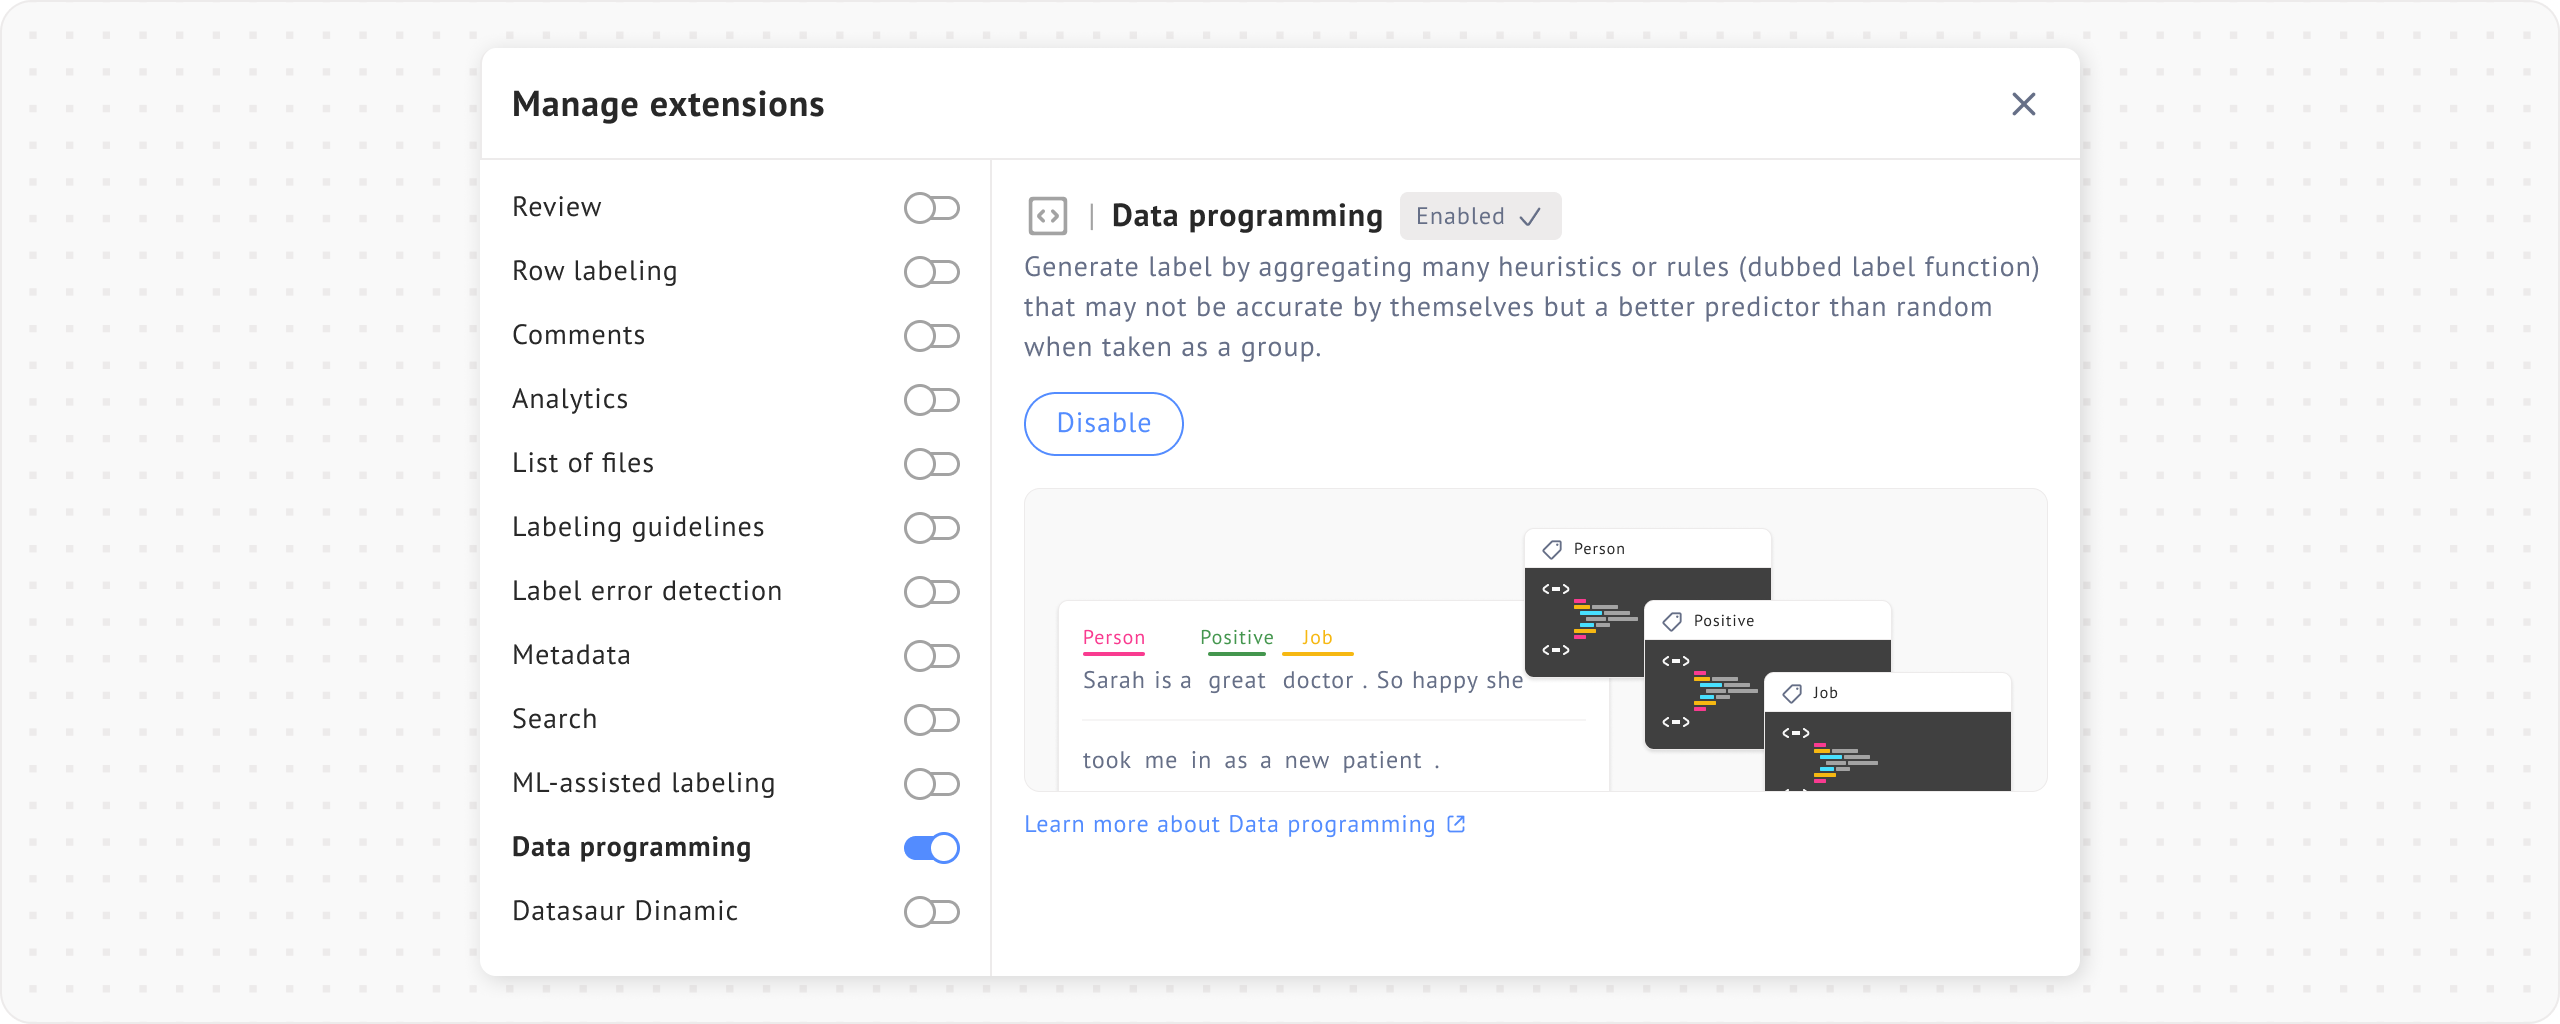2560x1024 pixels.
Task: Switch off the Data programming toggle
Action: (931, 848)
